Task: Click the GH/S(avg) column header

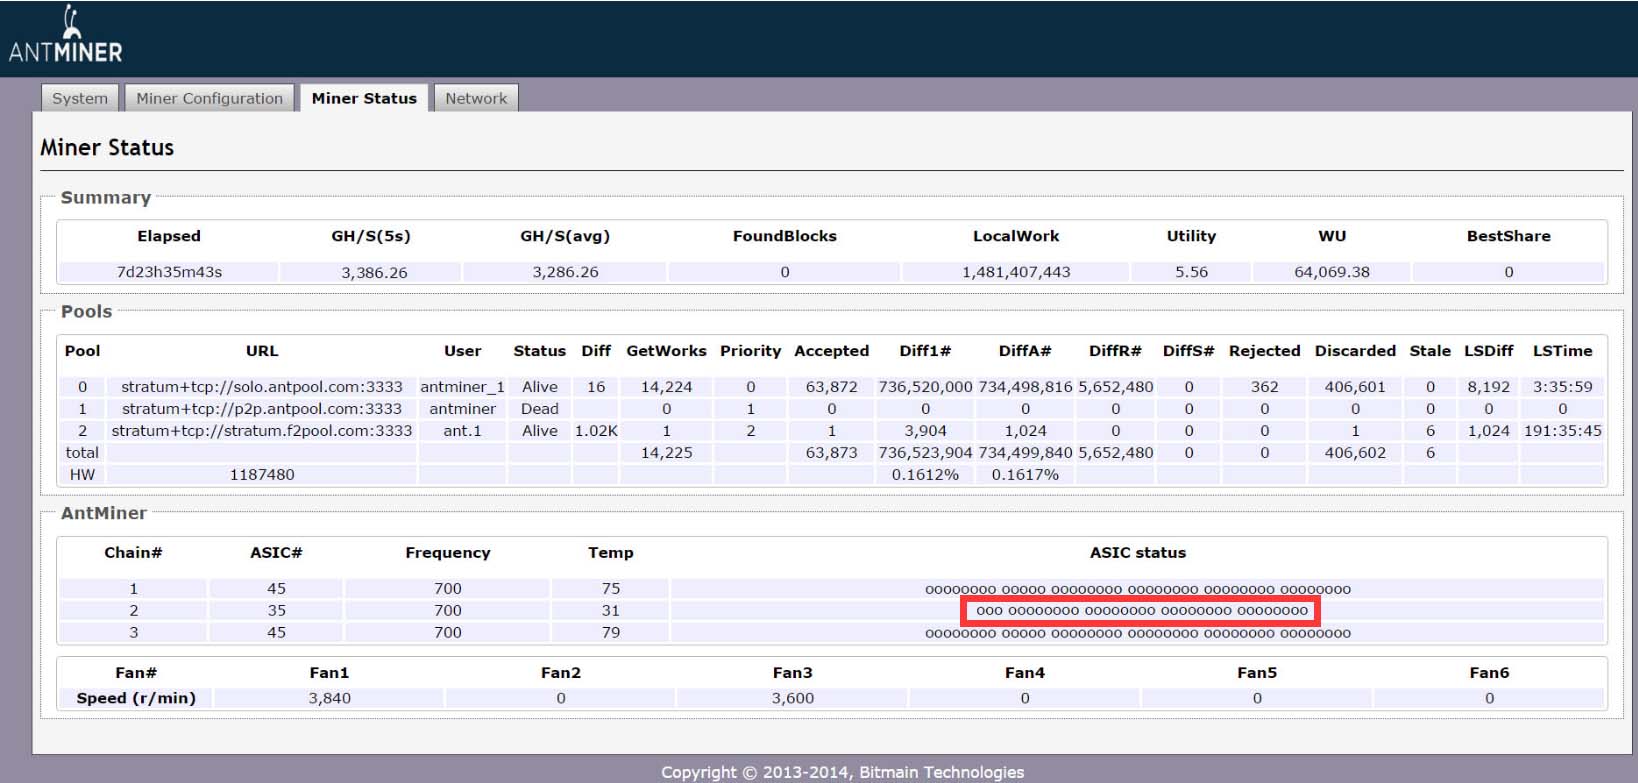Action: tap(565, 236)
